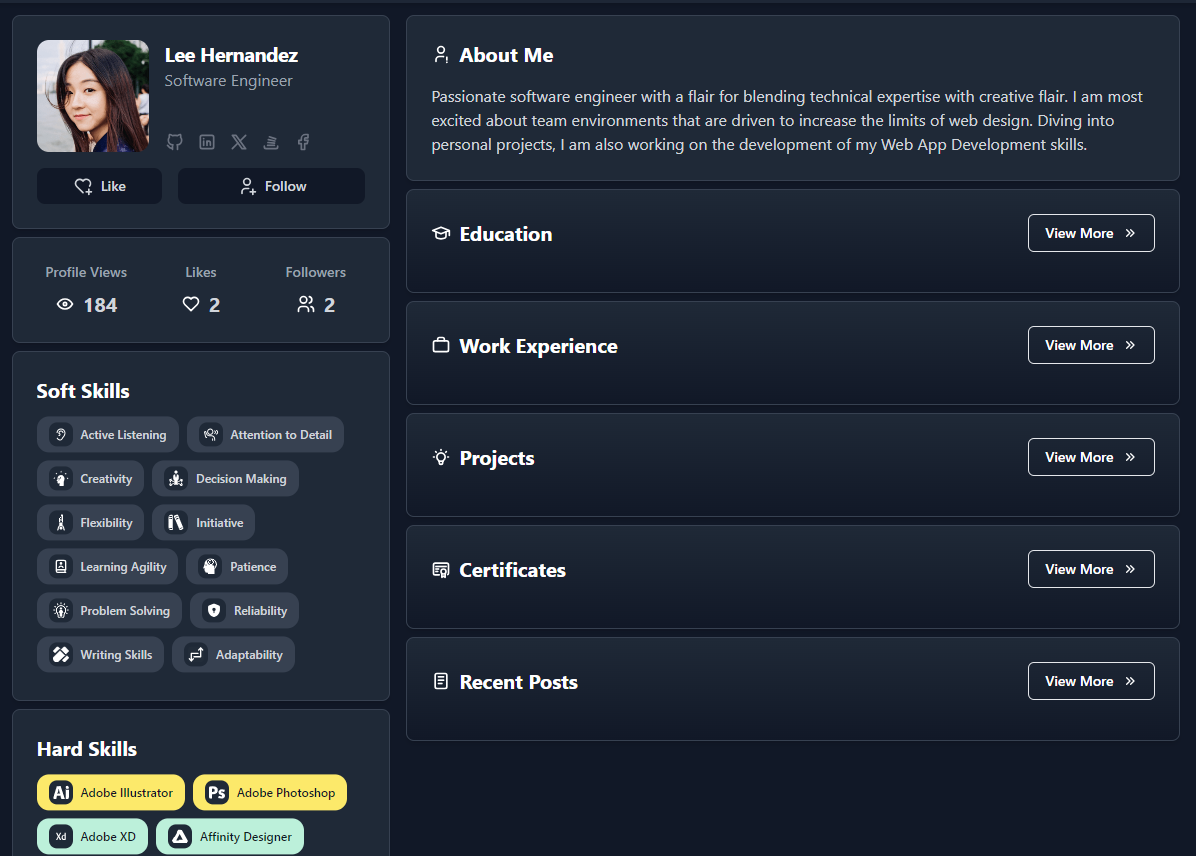
Task: Click the eye icon beside 184 views
Action: point(65,304)
